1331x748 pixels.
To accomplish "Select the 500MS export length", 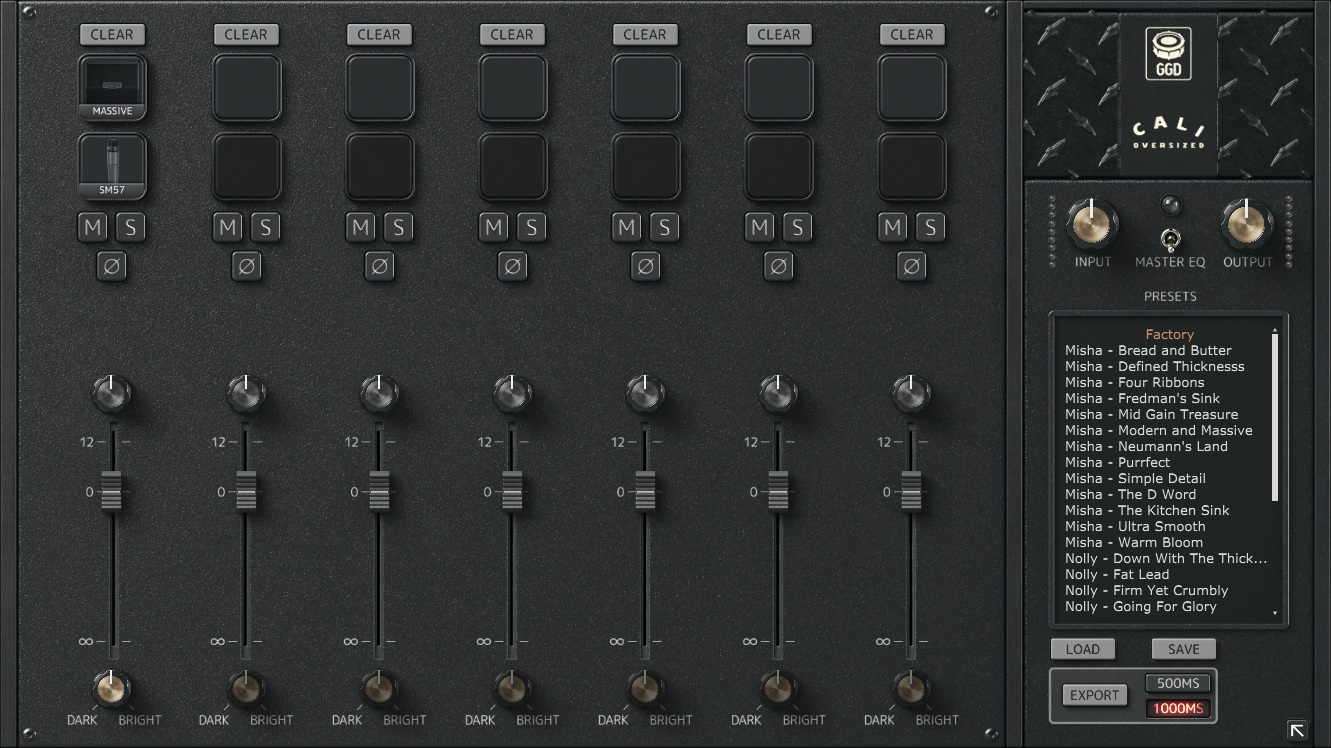I will pos(1178,683).
